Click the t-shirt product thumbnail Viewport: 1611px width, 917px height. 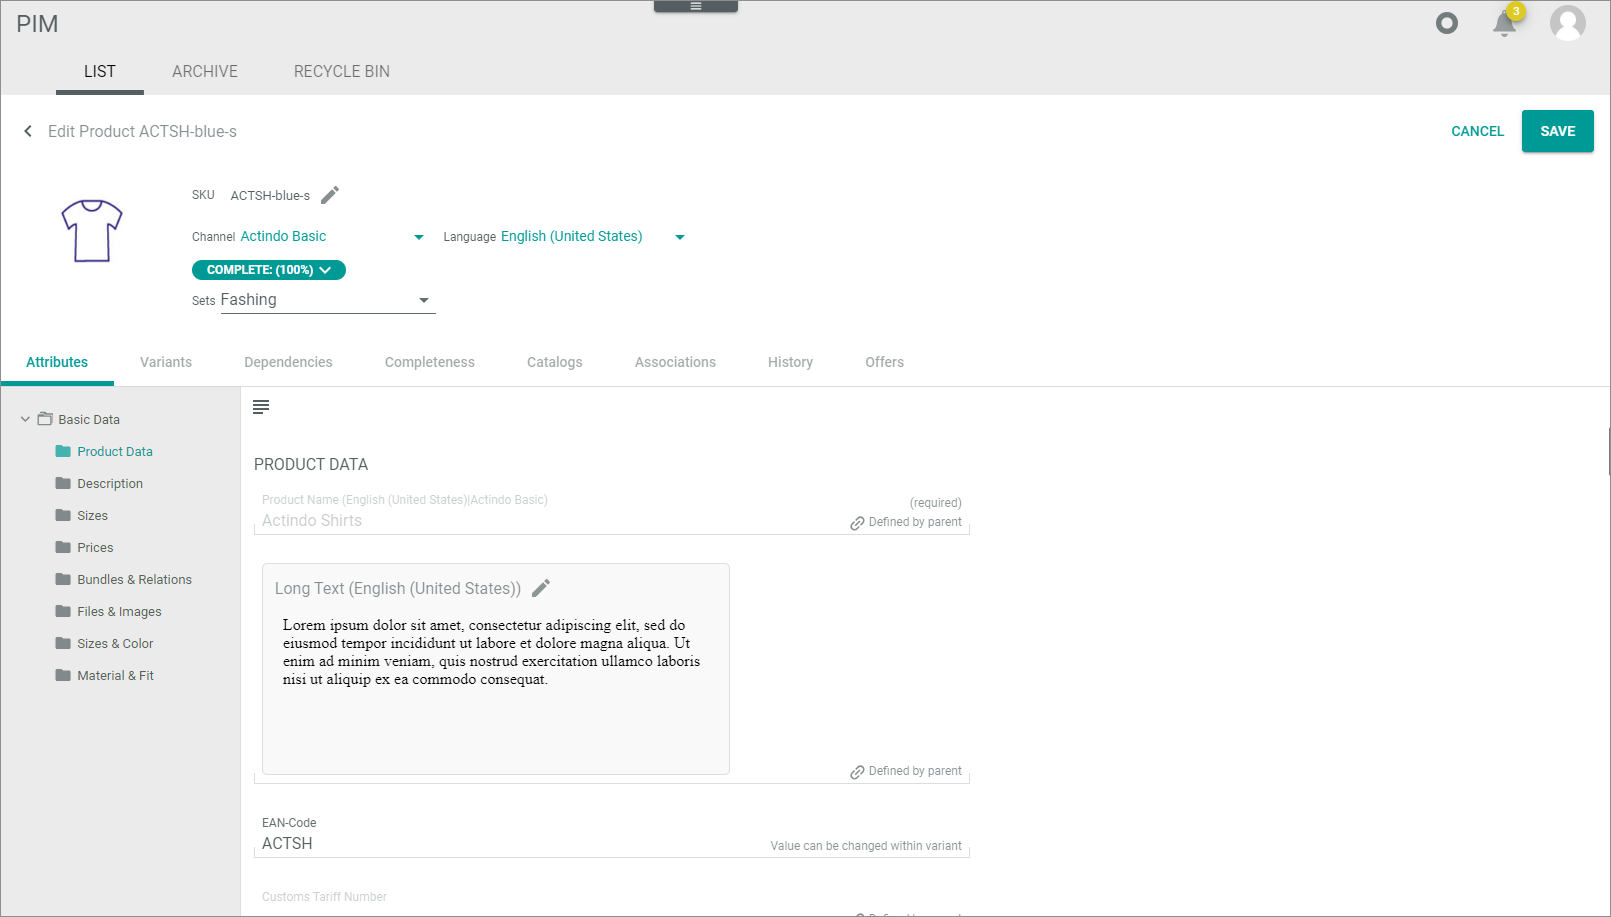(92, 230)
